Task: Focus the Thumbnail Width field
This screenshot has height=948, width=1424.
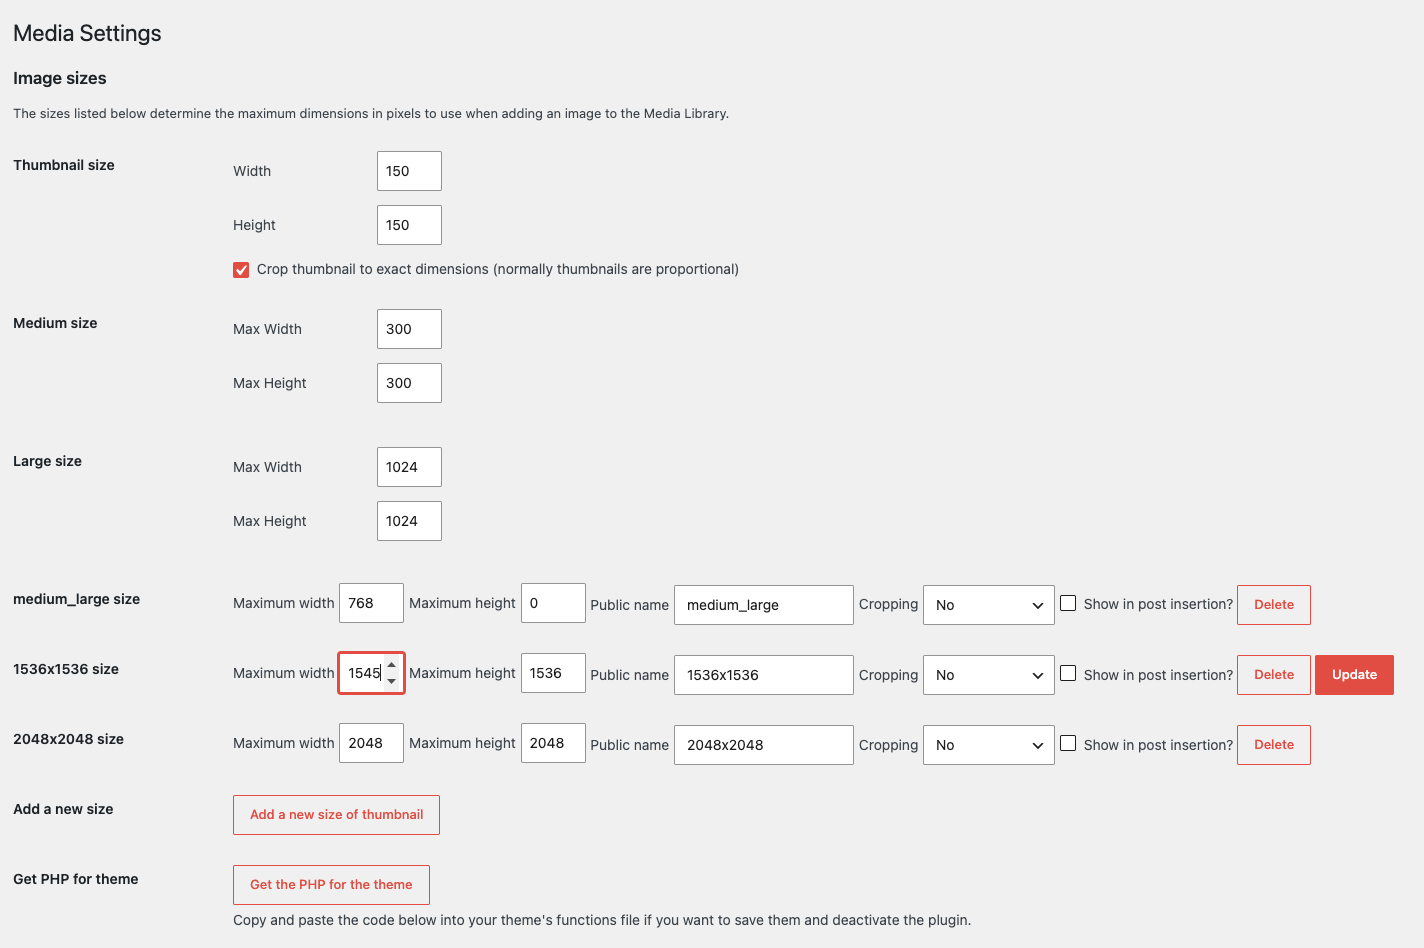Action: (409, 171)
